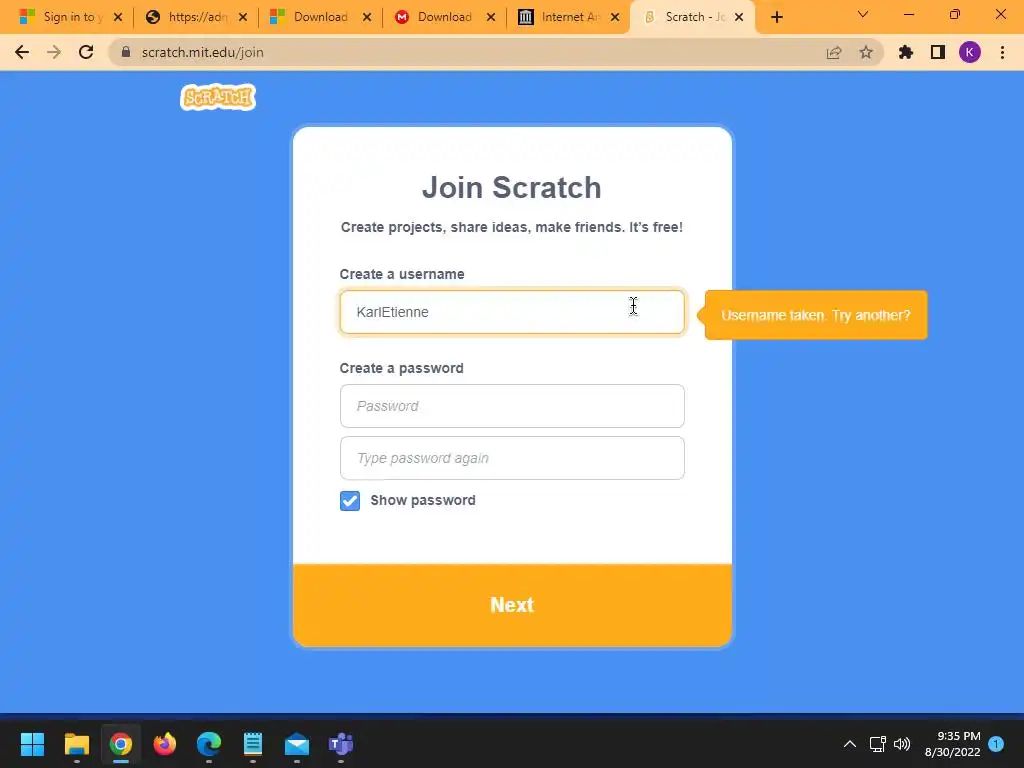Open Chrome's three-dot menu

click(x=1002, y=52)
